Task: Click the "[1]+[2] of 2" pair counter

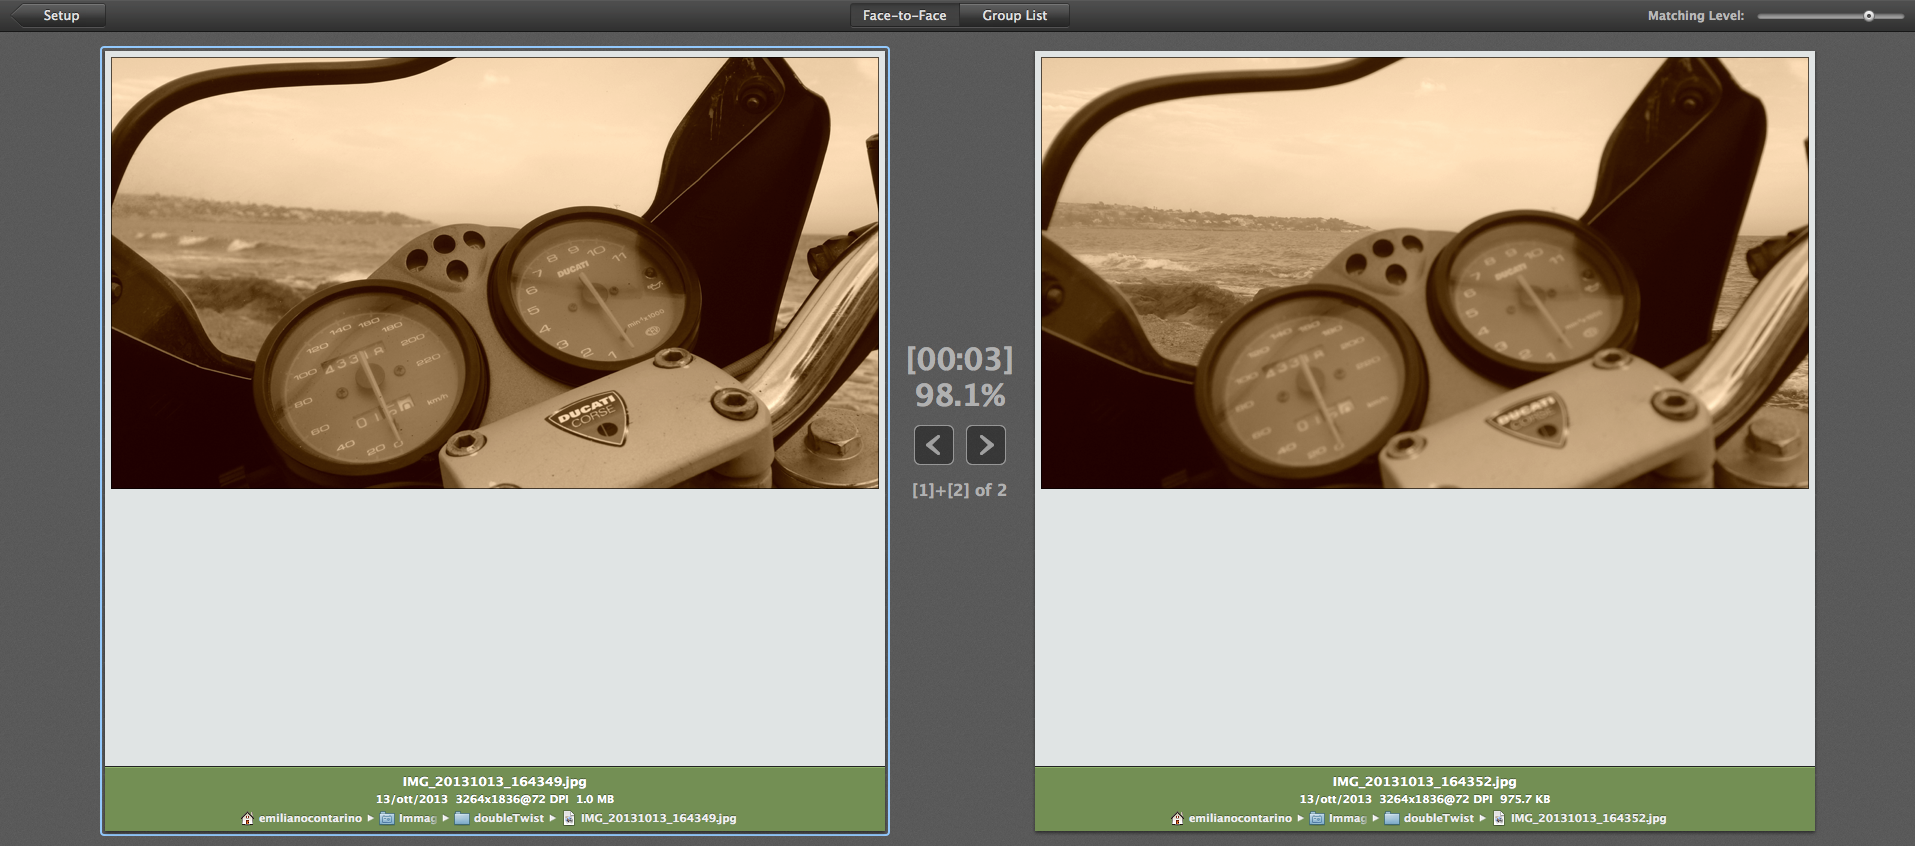Action: click(960, 490)
